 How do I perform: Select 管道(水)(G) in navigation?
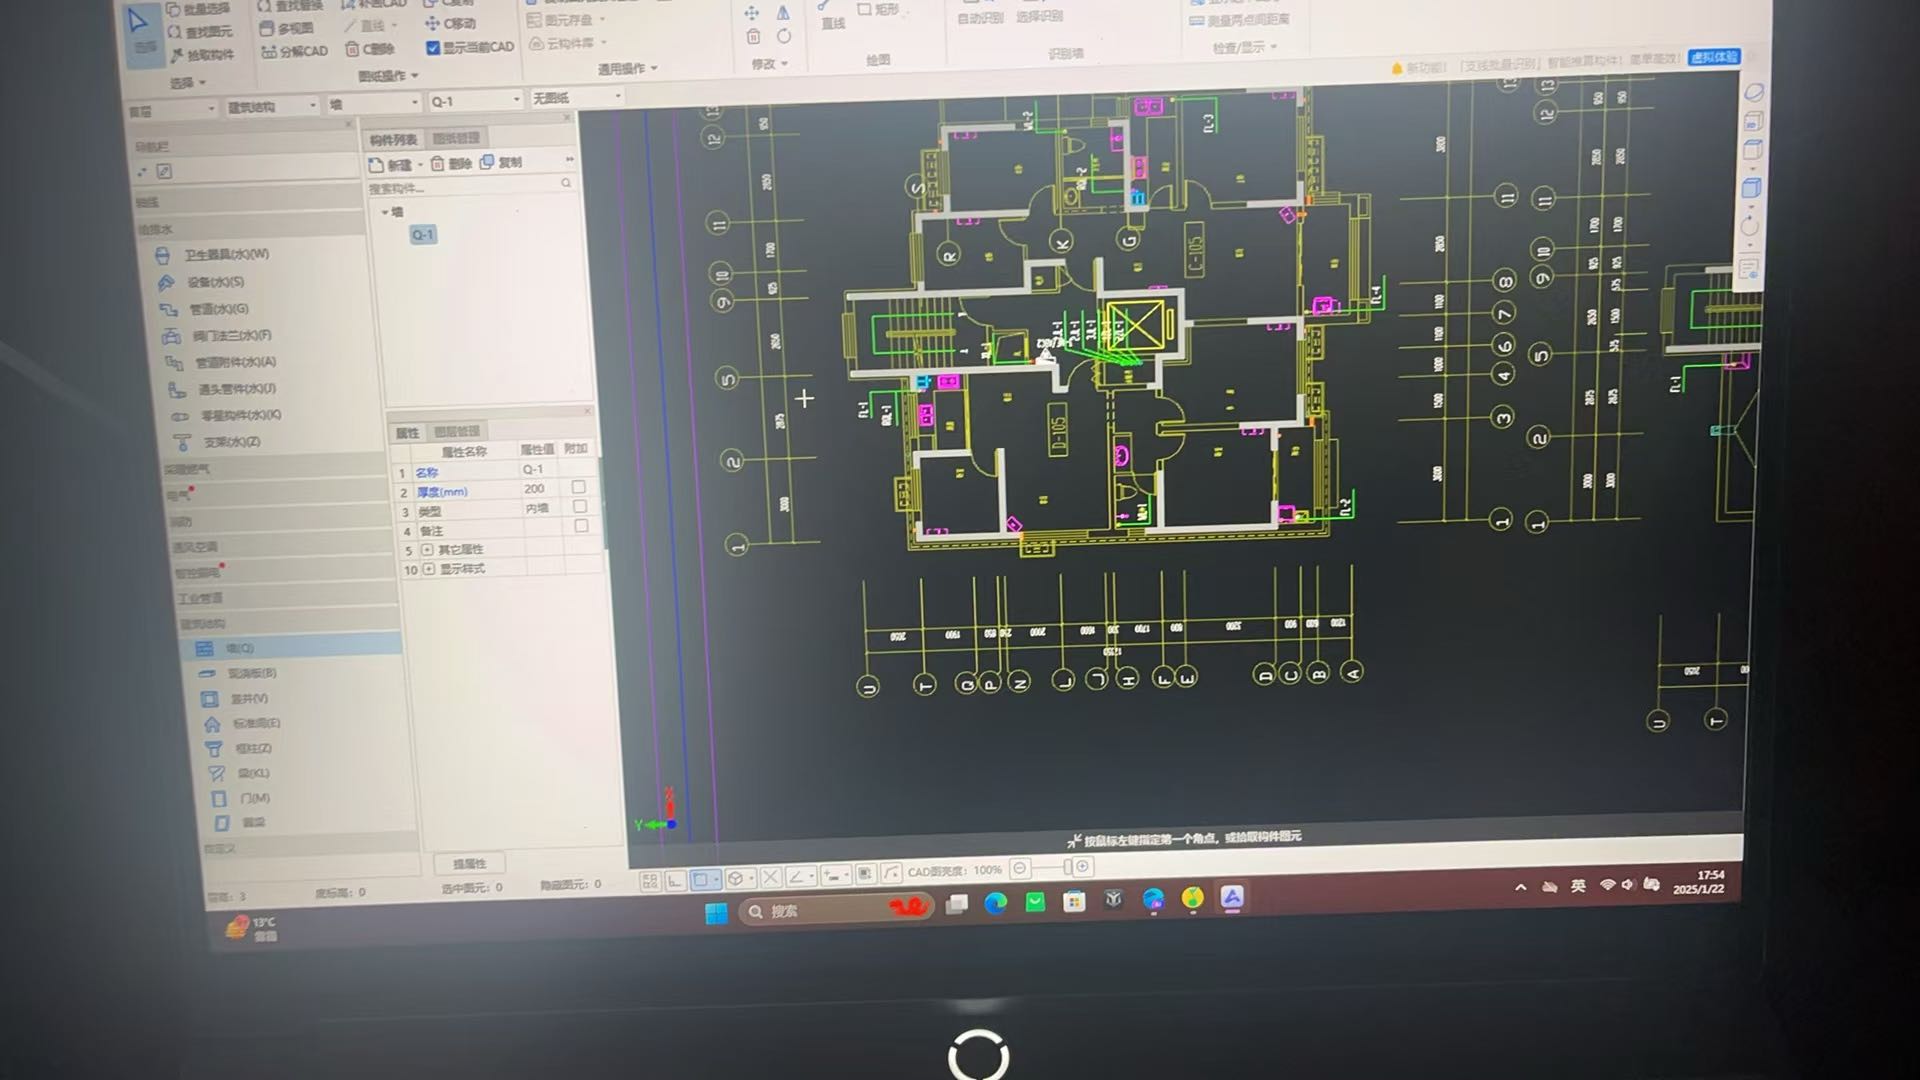tap(206, 309)
